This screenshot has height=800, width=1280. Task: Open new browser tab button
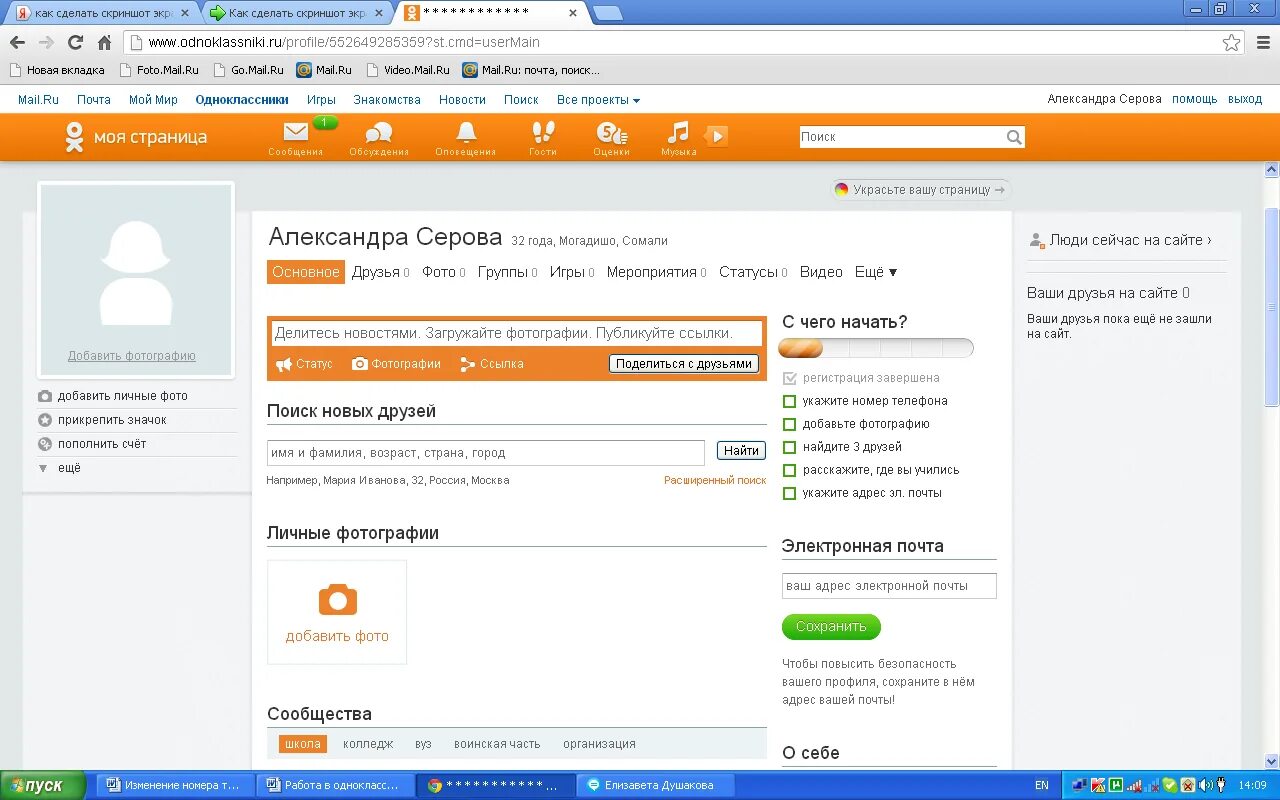pyautogui.click(x=607, y=13)
